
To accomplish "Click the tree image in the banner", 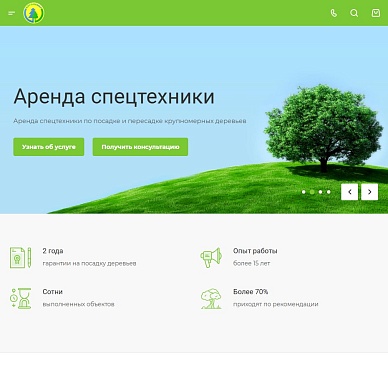I will point(323,128).
